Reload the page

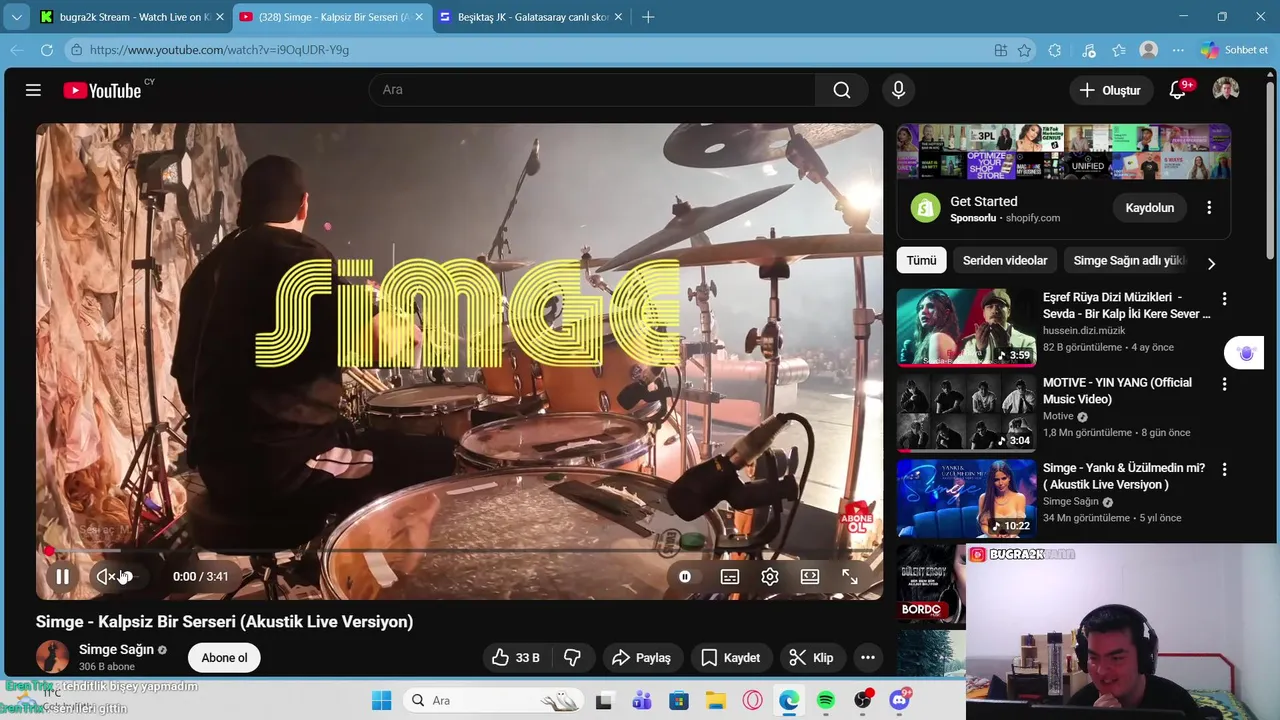tap(47, 50)
